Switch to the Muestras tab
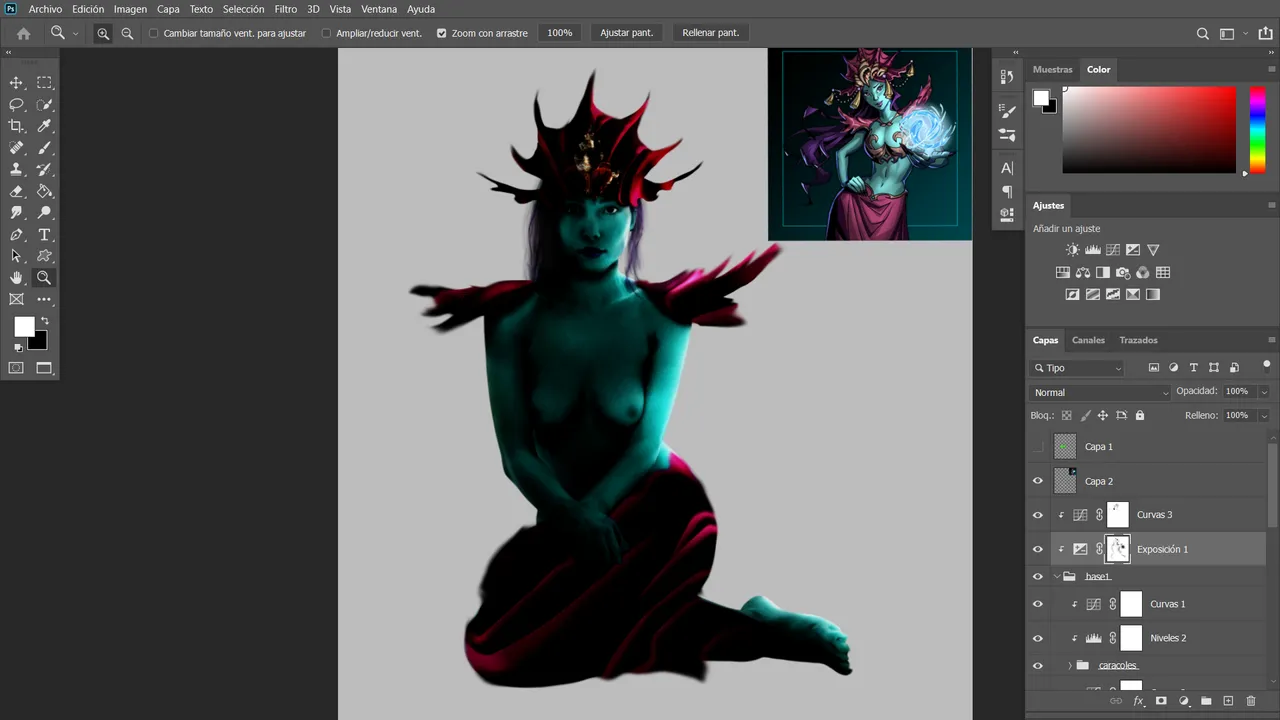Viewport: 1280px width, 720px height. (1052, 69)
